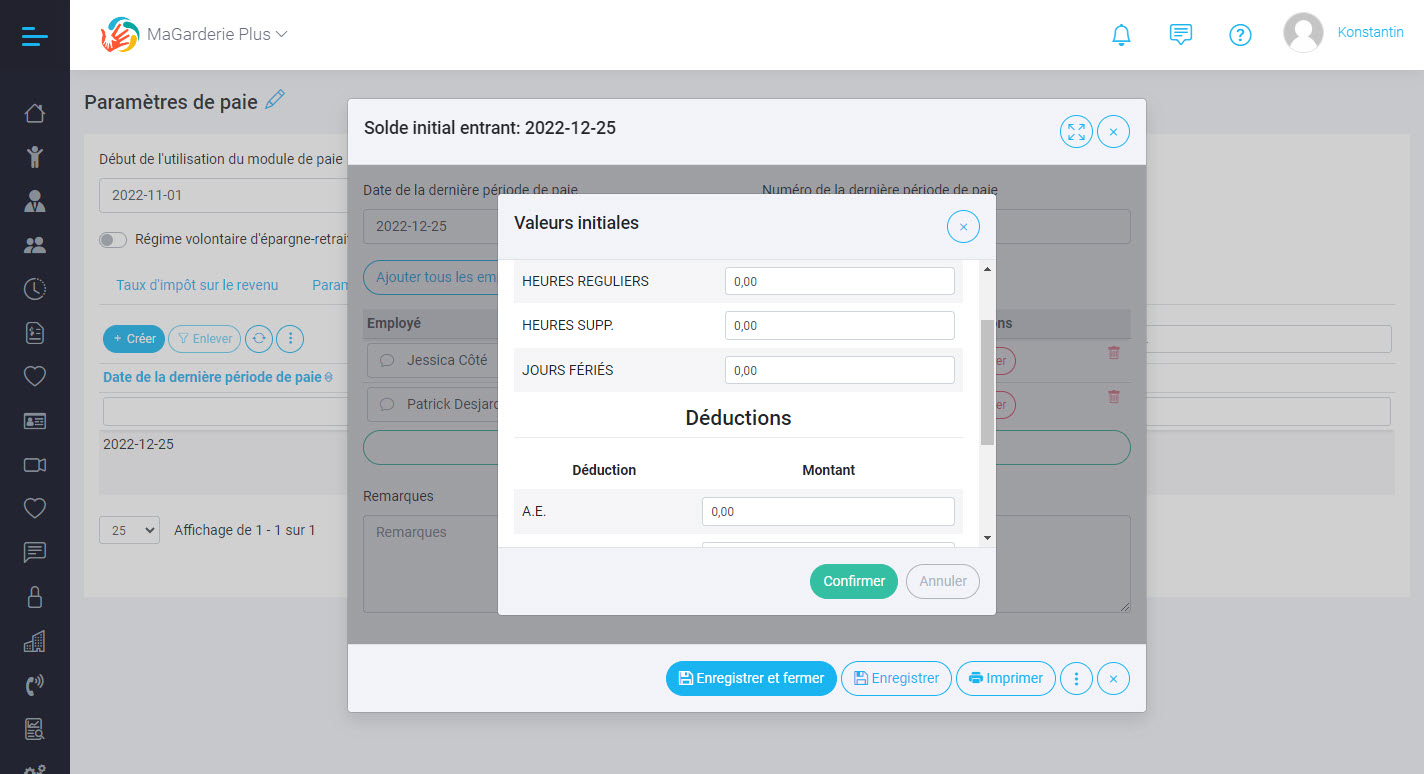Delete Jessica Côté's row with the trash icon

coord(1113,353)
